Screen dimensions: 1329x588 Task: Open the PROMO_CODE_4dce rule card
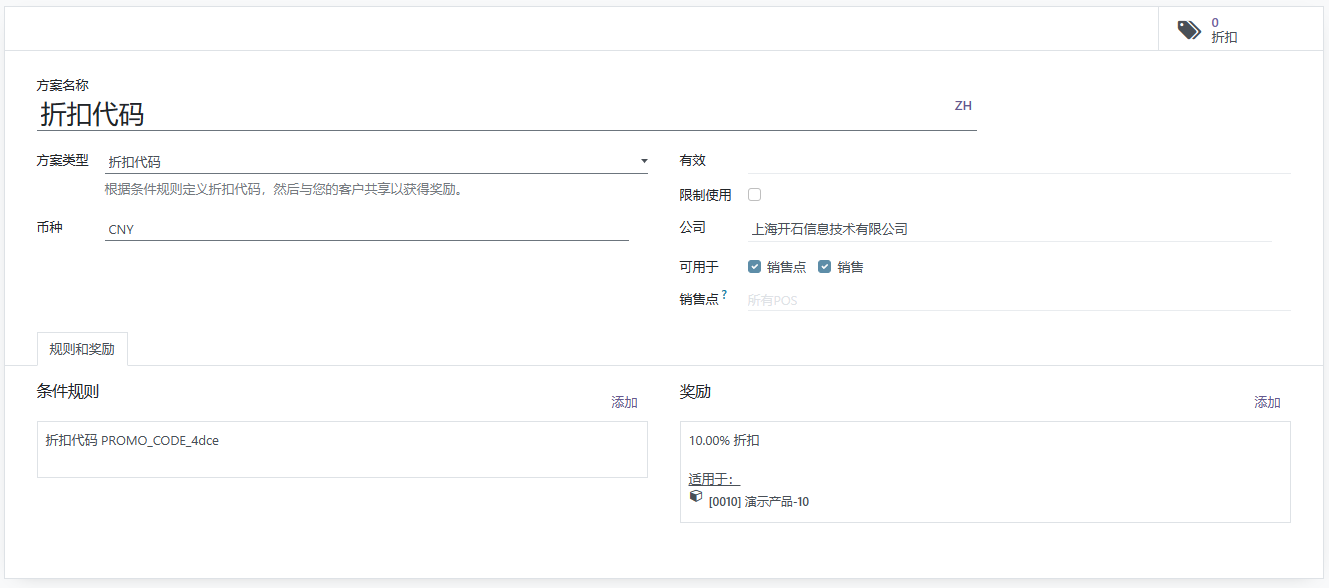click(x=342, y=449)
